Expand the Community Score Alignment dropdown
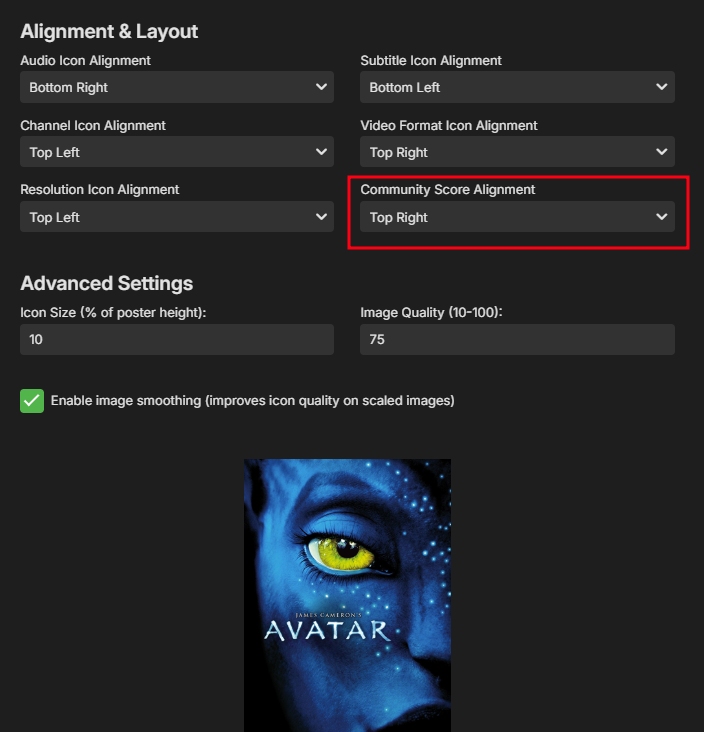 tap(517, 217)
